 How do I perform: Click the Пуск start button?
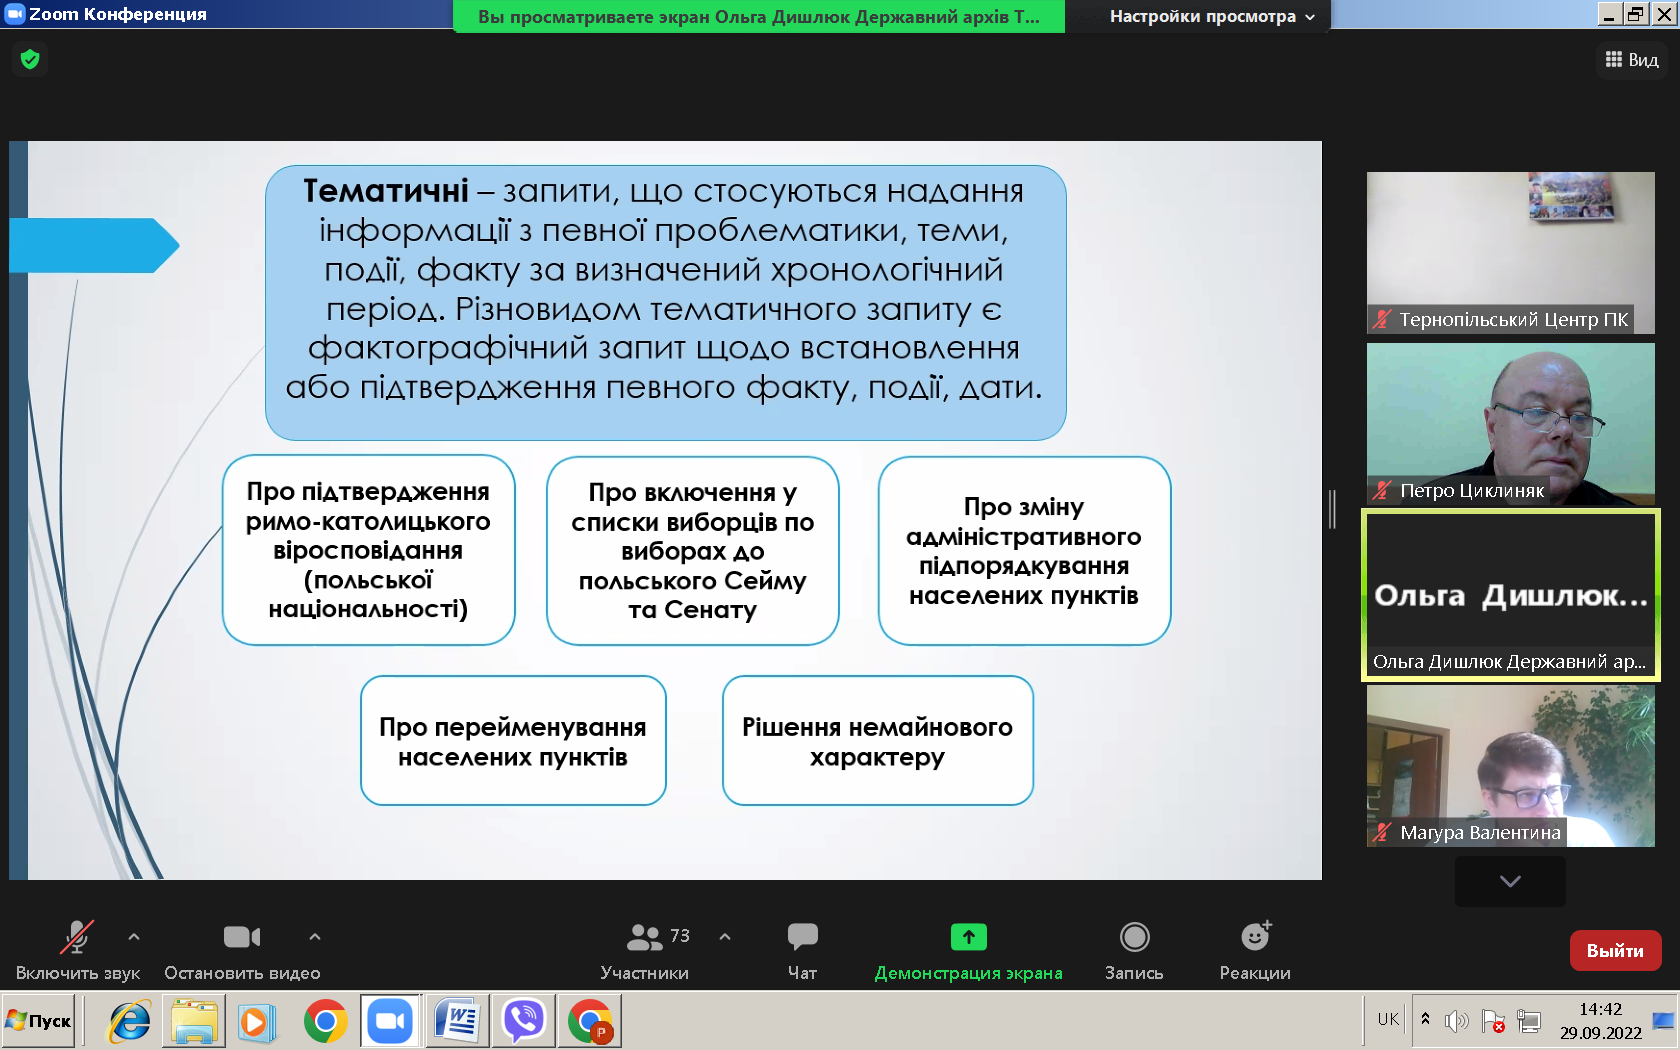(39, 1021)
